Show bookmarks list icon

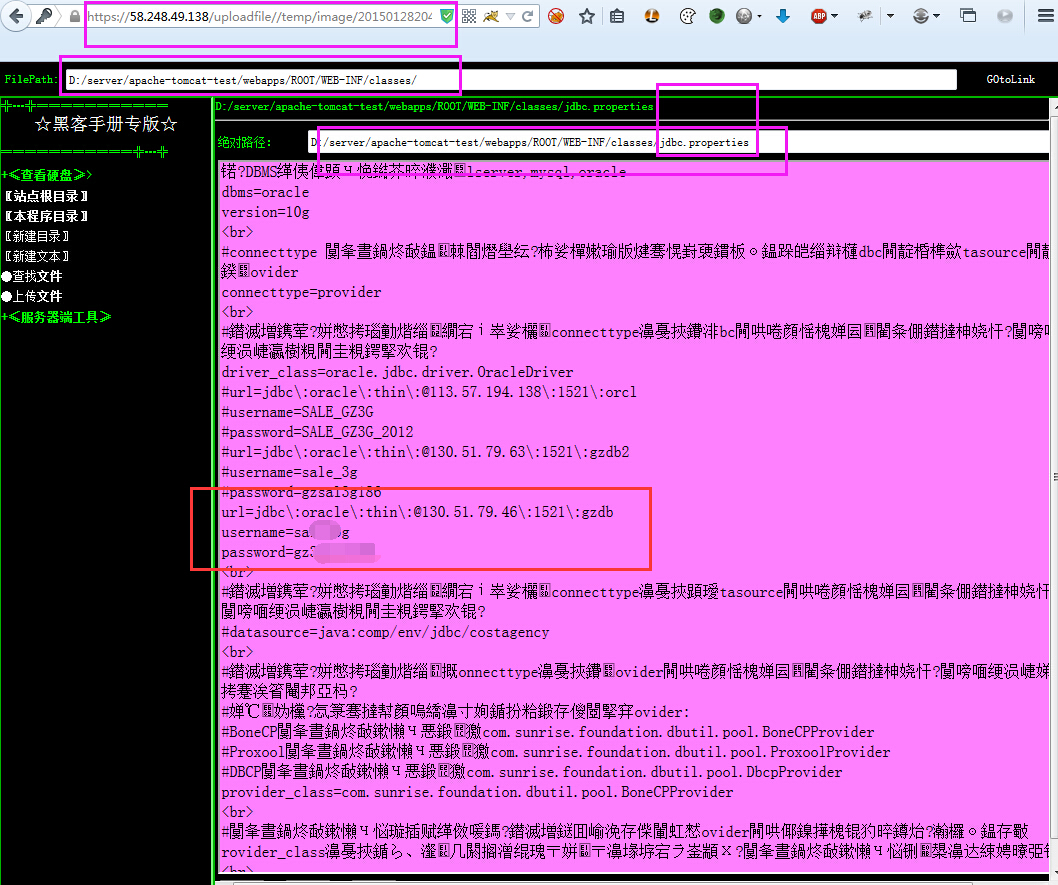click(617, 16)
